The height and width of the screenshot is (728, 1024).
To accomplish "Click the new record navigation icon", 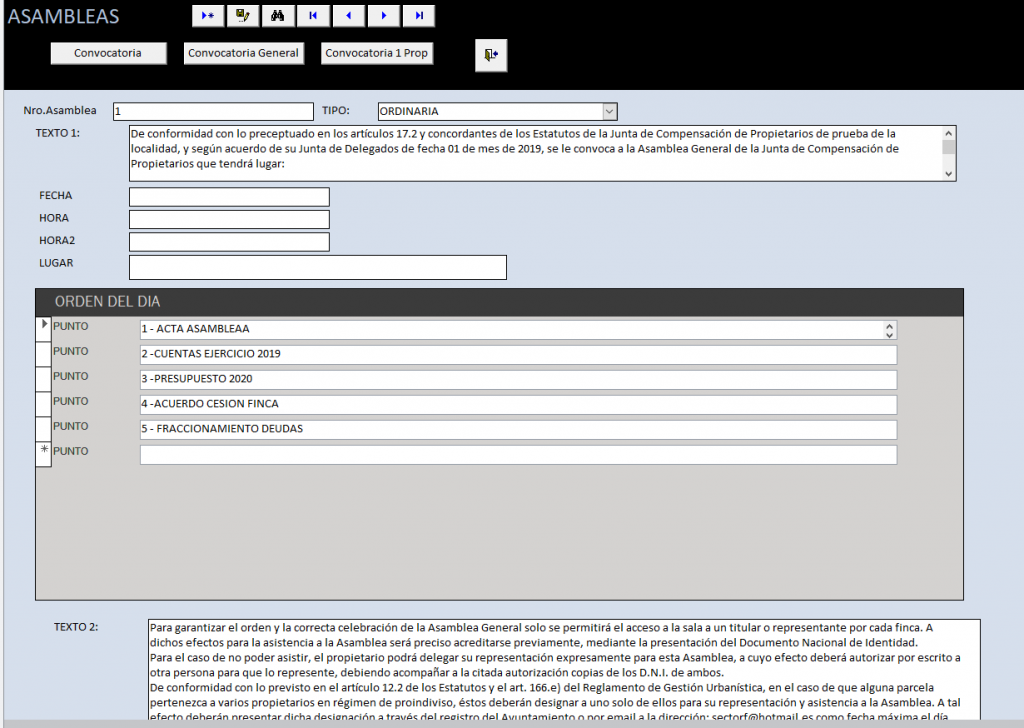I will [207, 16].
